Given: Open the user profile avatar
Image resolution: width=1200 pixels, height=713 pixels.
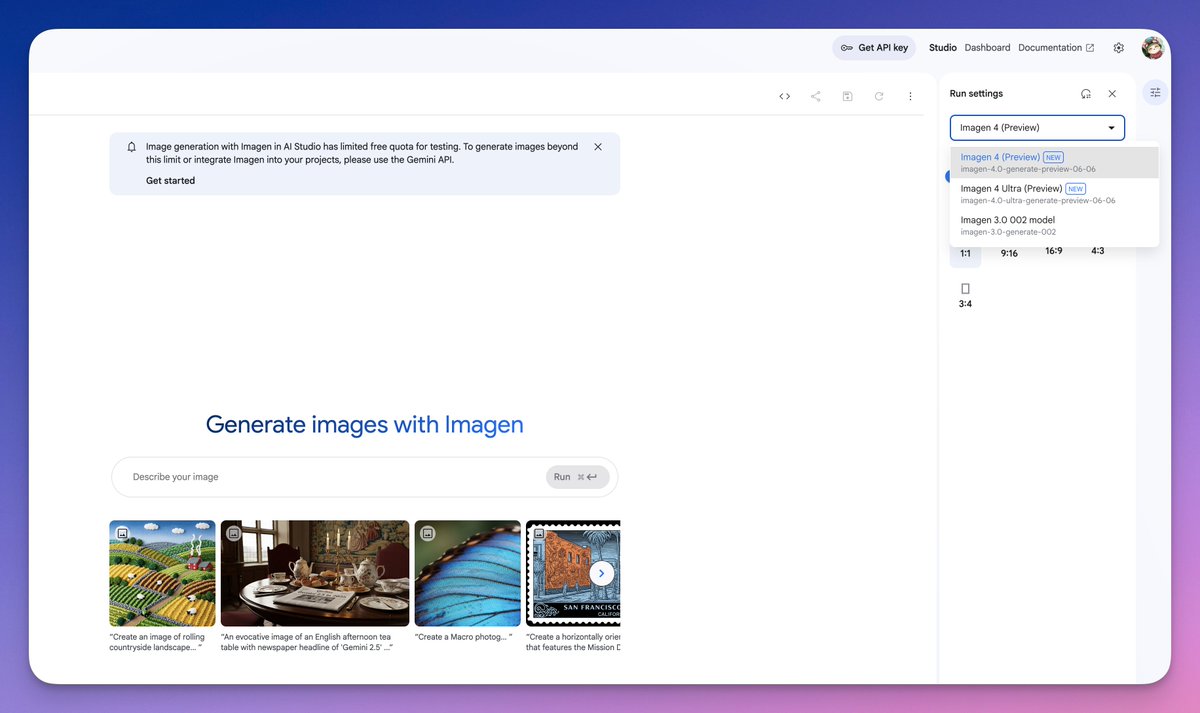Looking at the screenshot, I should pyautogui.click(x=1153, y=47).
